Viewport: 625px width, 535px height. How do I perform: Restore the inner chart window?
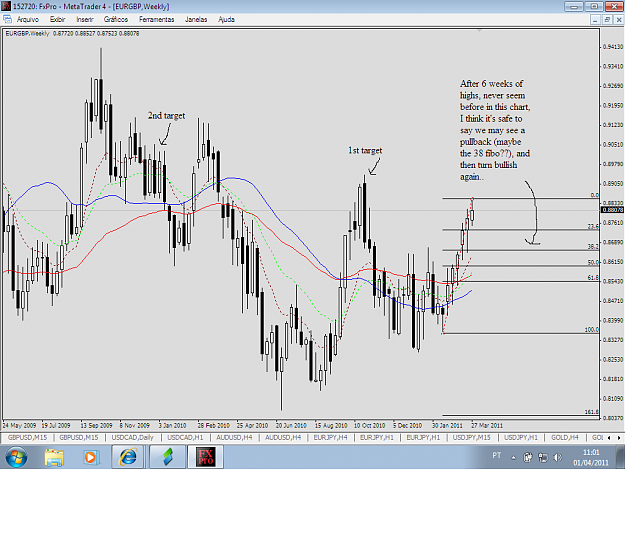(607, 20)
